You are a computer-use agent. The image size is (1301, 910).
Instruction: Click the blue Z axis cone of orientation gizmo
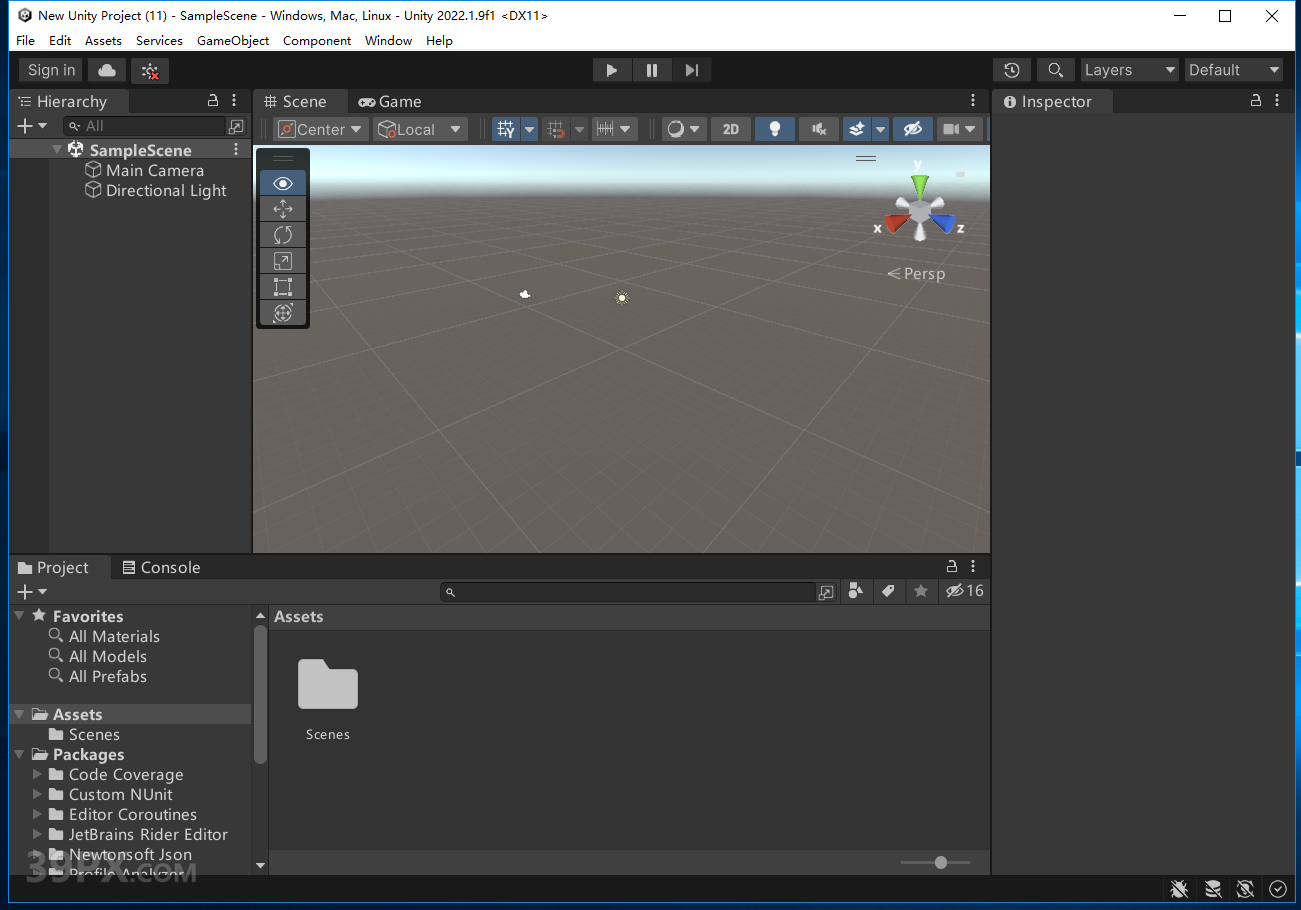[943, 222]
